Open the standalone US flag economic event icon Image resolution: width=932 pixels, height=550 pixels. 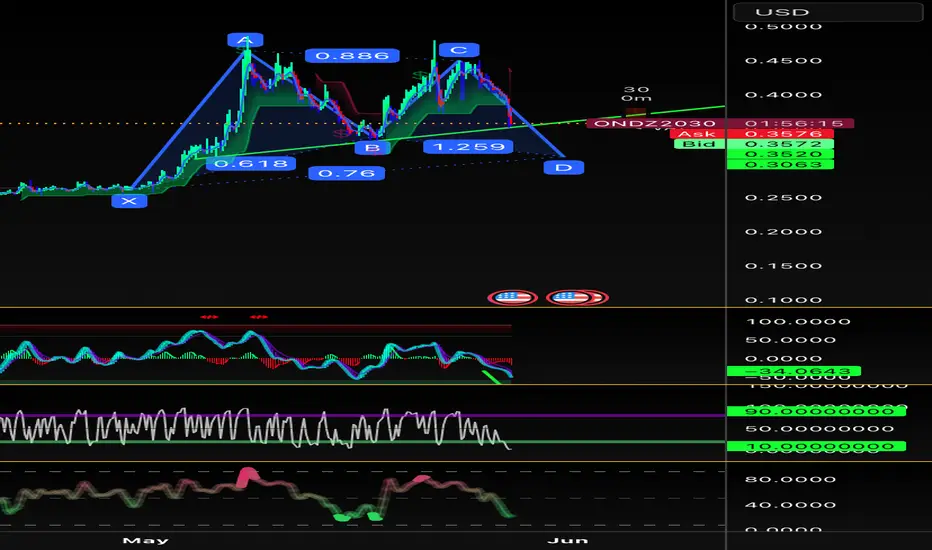[x=512, y=297]
